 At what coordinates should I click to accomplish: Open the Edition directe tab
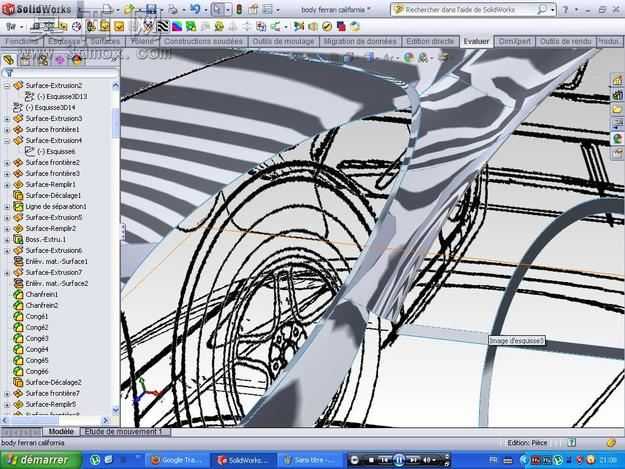pos(430,41)
